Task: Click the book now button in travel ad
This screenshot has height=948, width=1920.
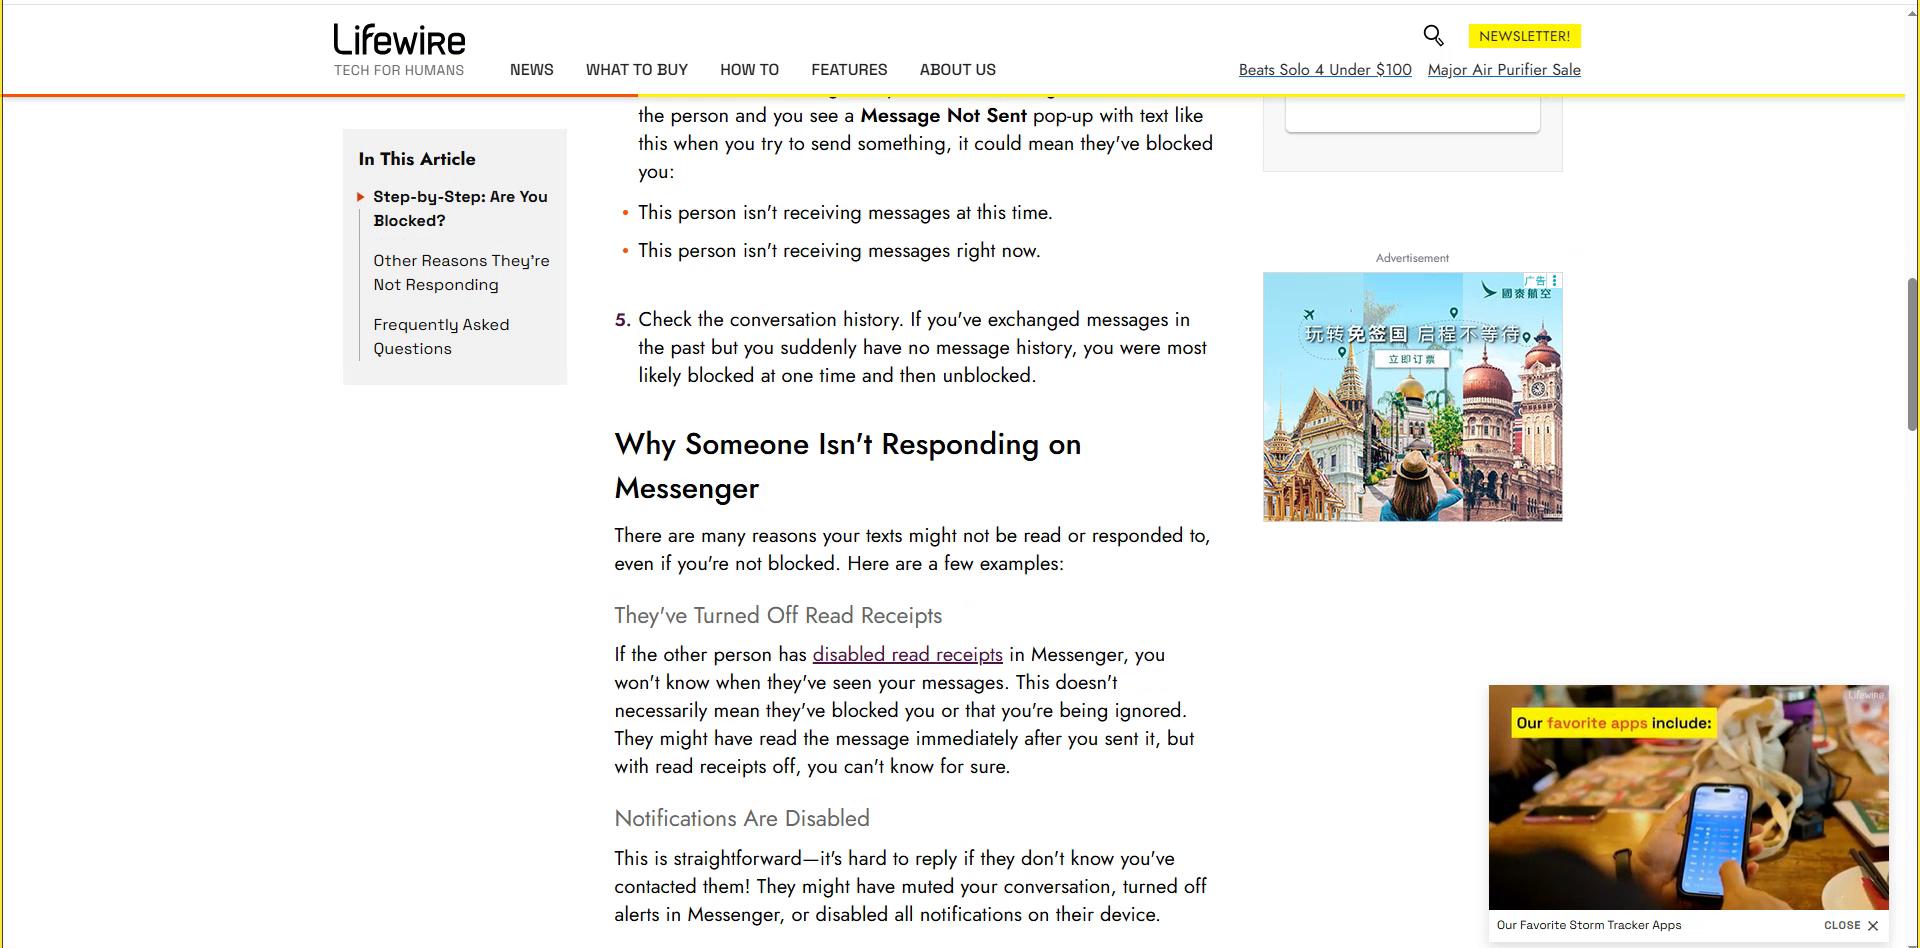Action: coord(1411,359)
